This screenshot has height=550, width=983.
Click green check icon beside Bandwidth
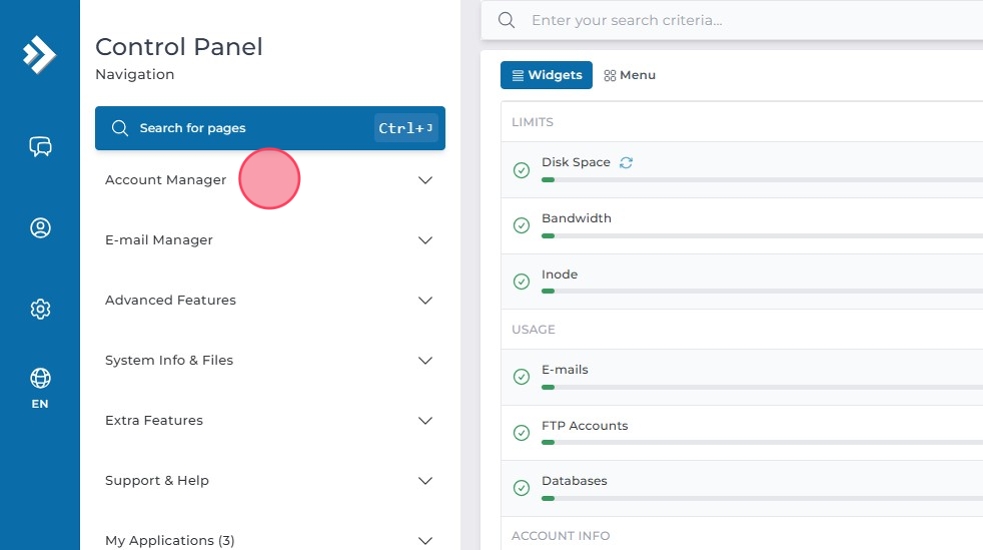click(521, 226)
